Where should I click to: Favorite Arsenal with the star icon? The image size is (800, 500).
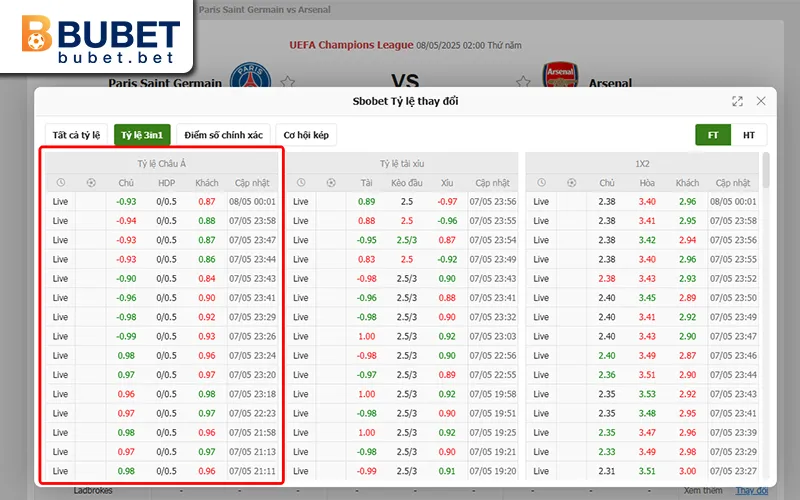point(522,81)
